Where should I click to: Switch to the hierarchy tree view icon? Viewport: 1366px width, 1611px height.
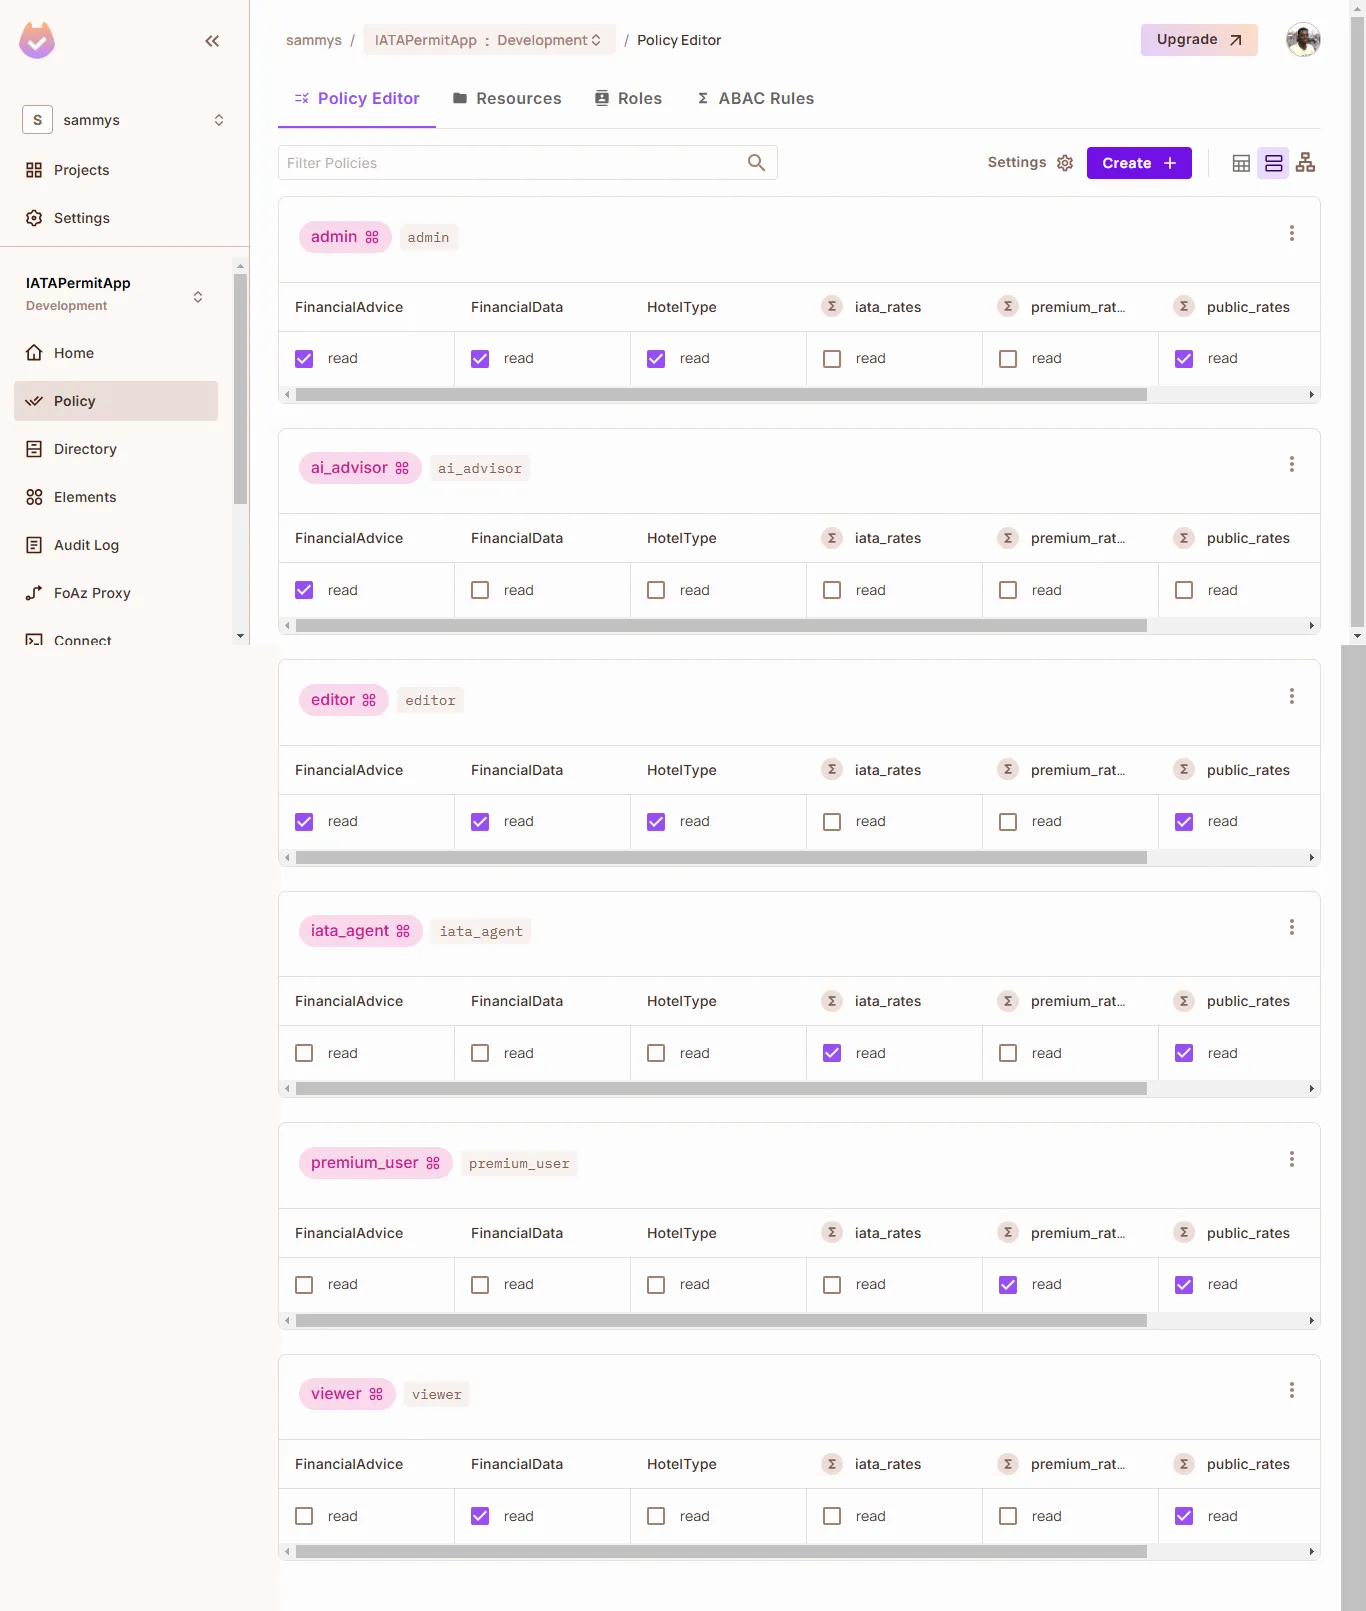click(1305, 163)
